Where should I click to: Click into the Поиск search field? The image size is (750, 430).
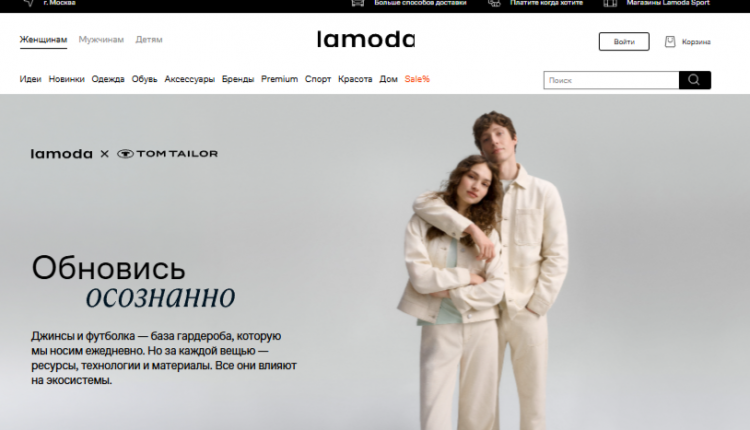pos(611,80)
